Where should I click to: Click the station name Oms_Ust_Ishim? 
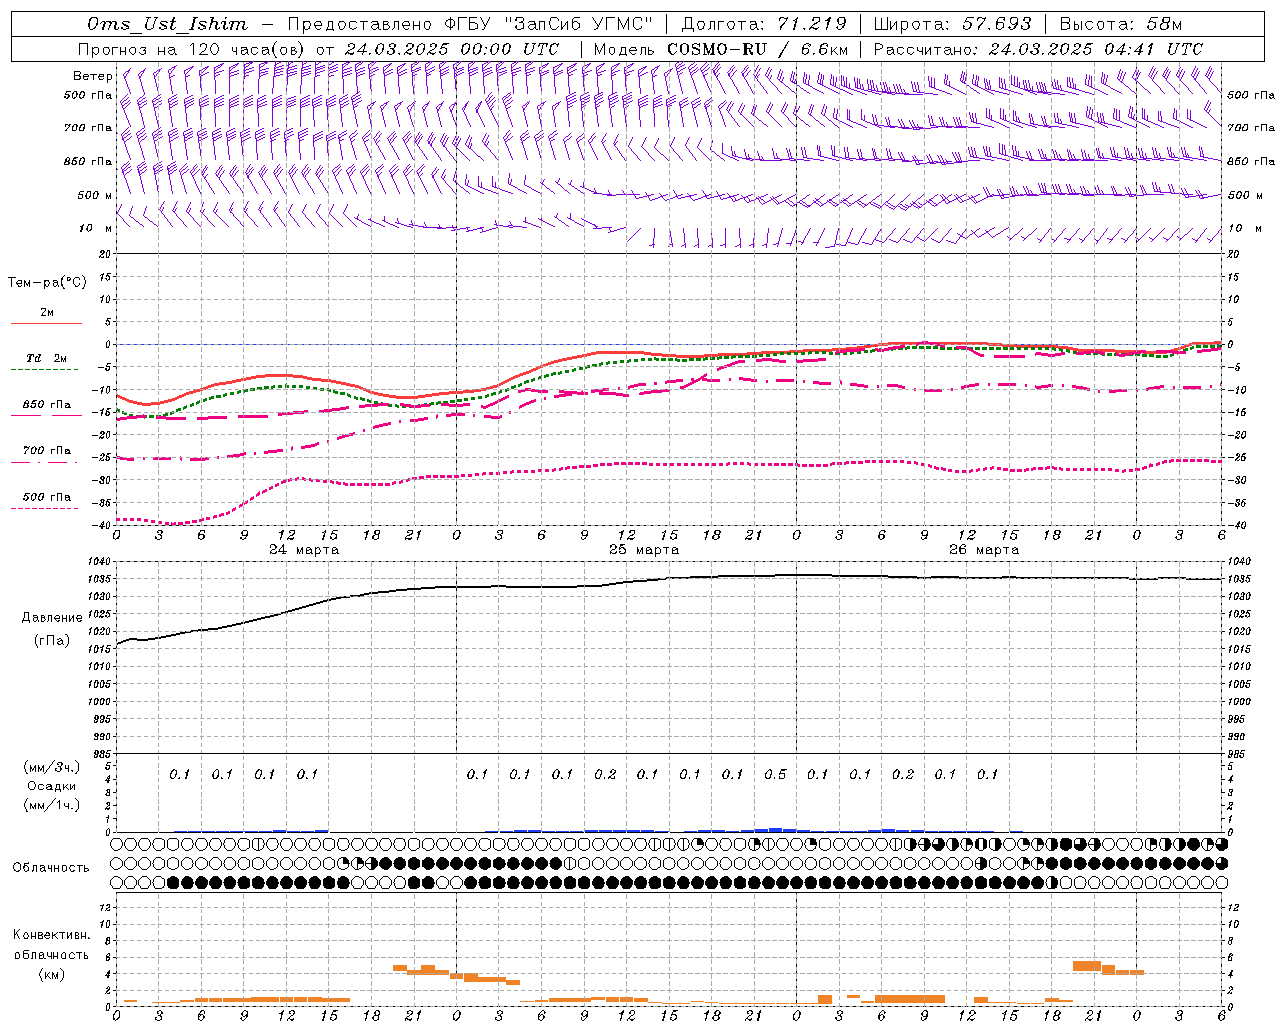(x=167, y=24)
